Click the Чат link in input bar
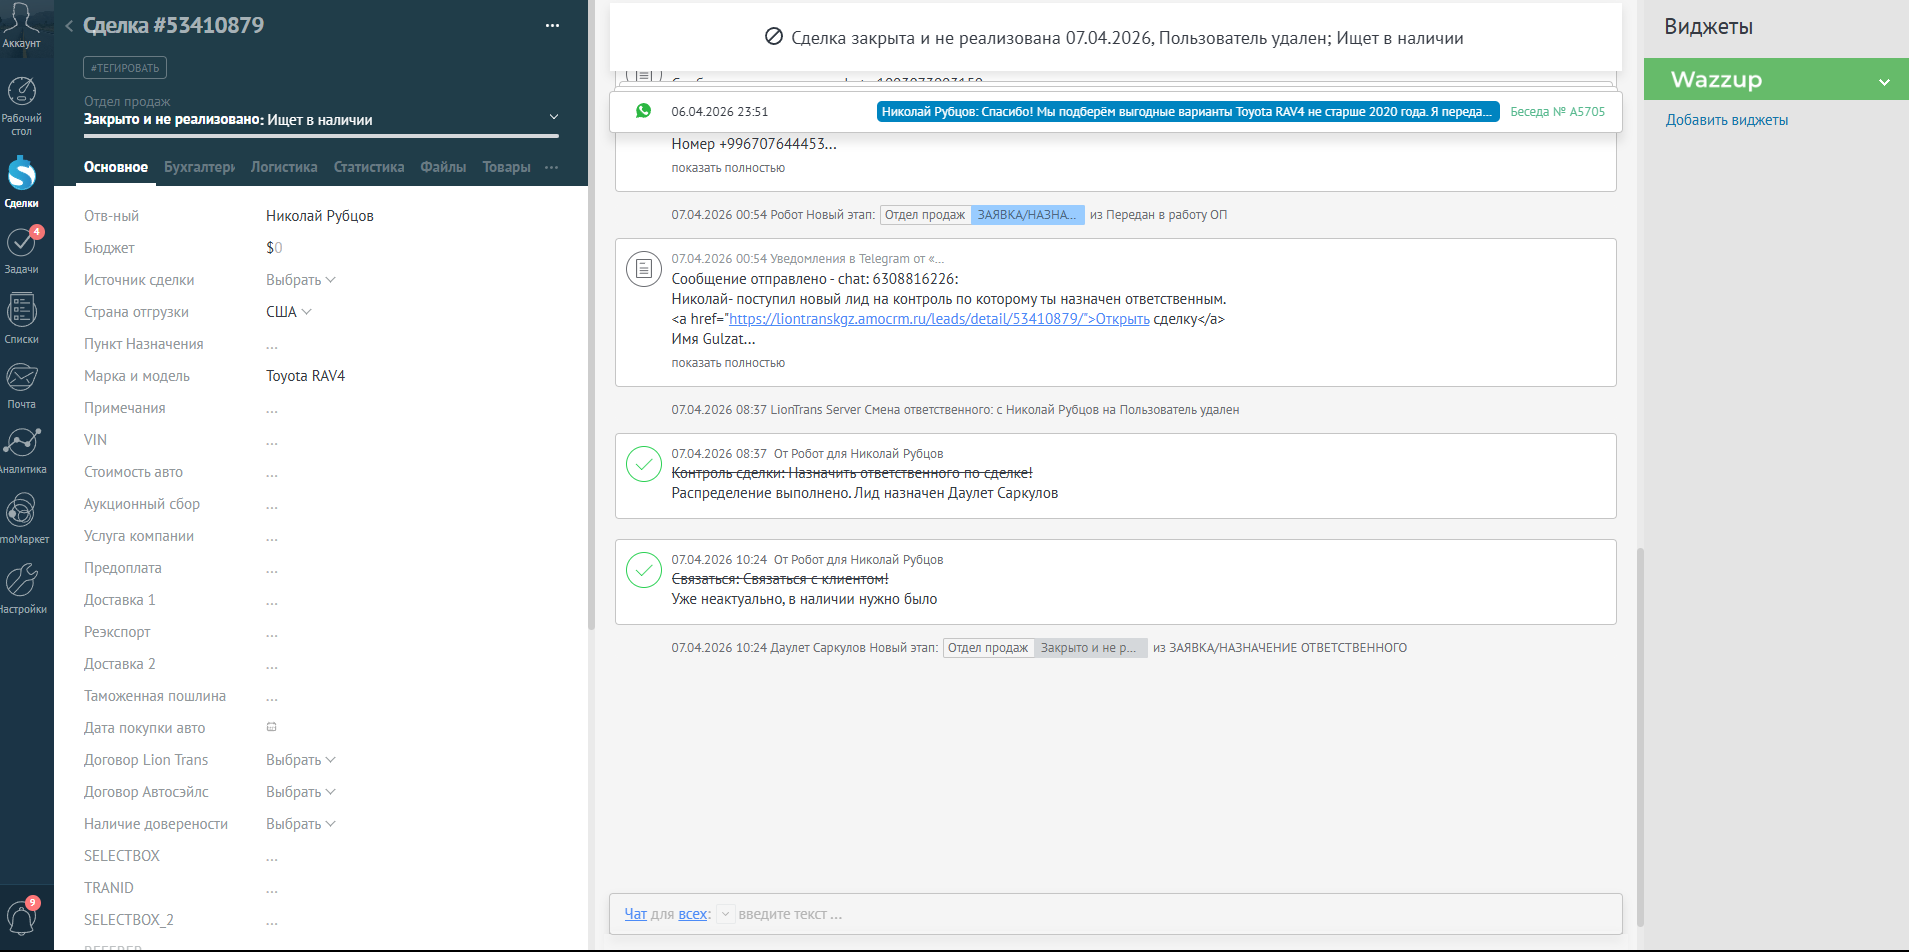This screenshot has width=1909, height=952. 636,914
